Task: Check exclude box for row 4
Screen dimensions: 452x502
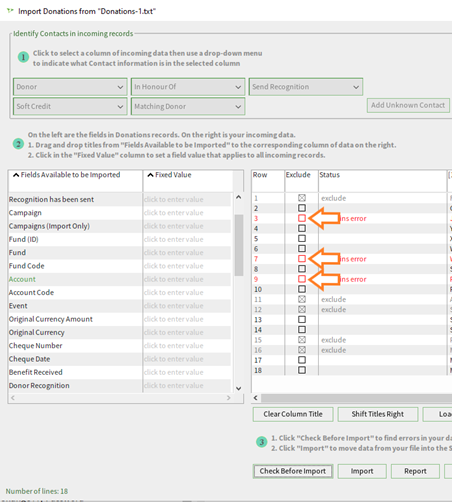Action: tap(302, 228)
